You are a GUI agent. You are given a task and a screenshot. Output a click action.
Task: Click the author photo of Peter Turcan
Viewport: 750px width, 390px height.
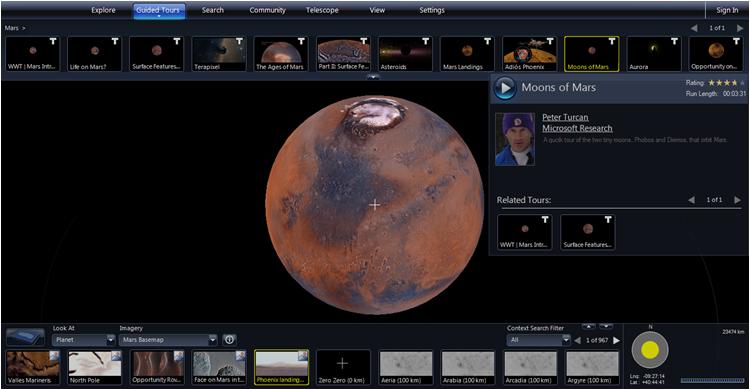515,139
